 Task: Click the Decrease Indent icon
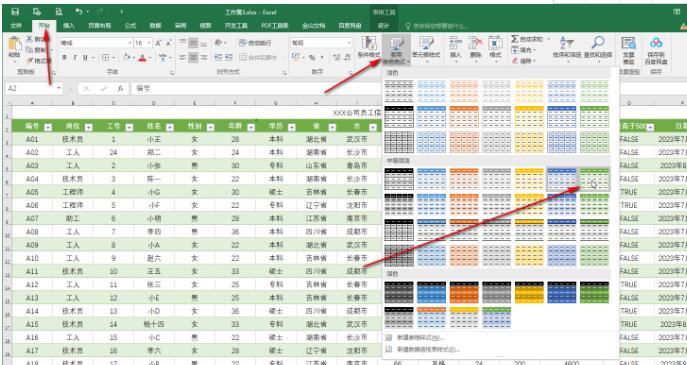point(217,57)
